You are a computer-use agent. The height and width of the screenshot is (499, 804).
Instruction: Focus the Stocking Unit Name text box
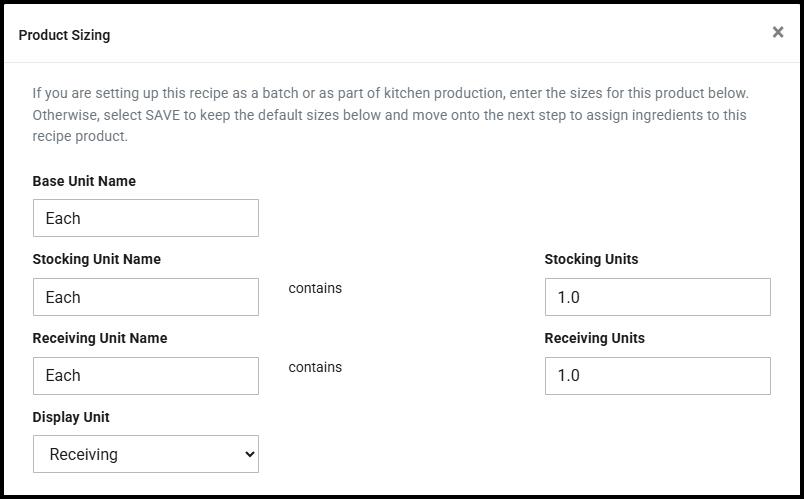click(145, 297)
